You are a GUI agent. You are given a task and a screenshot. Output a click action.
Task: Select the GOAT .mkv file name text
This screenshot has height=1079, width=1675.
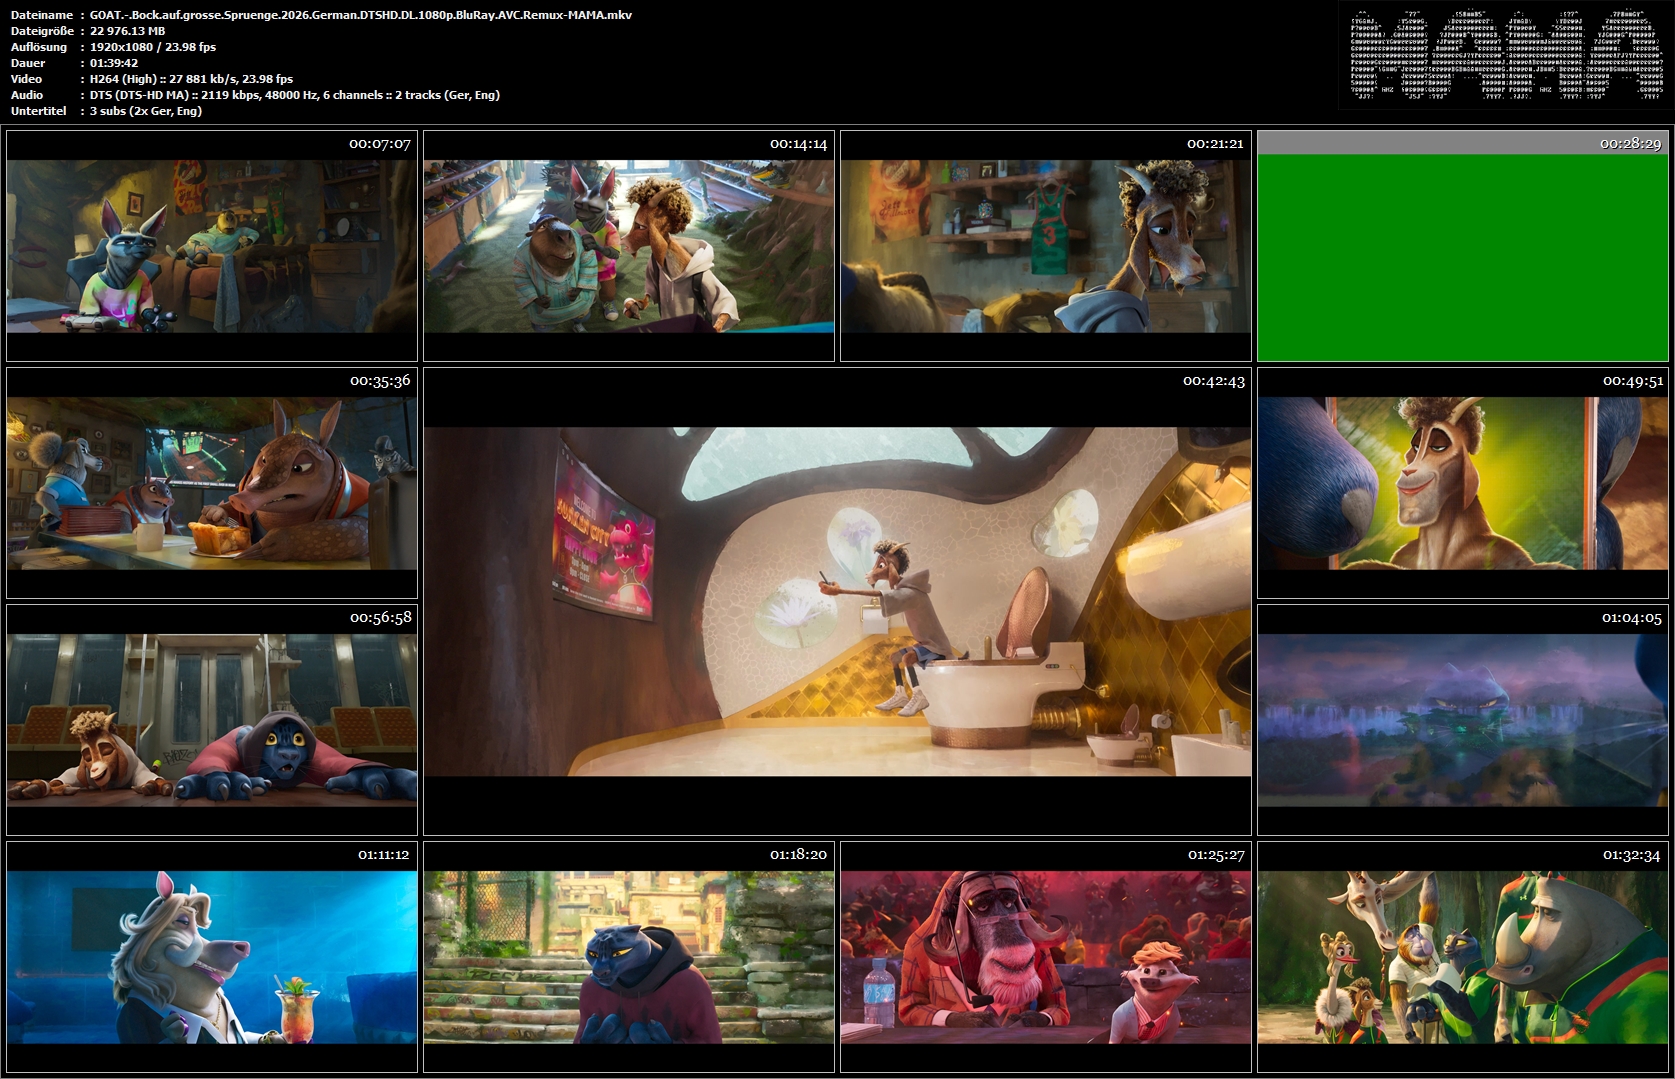click(361, 15)
